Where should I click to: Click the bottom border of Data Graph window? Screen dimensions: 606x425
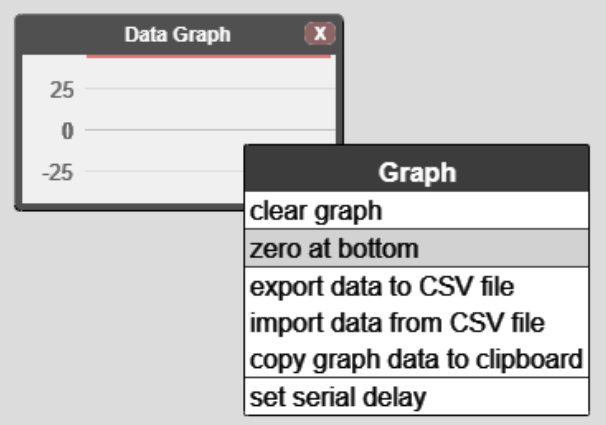pyautogui.click(x=130, y=208)
